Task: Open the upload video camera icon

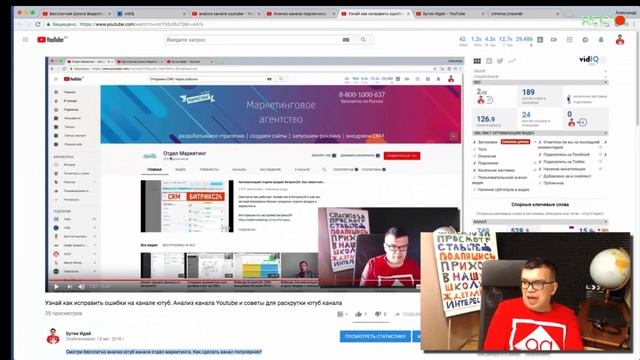Action: point(554,40)
